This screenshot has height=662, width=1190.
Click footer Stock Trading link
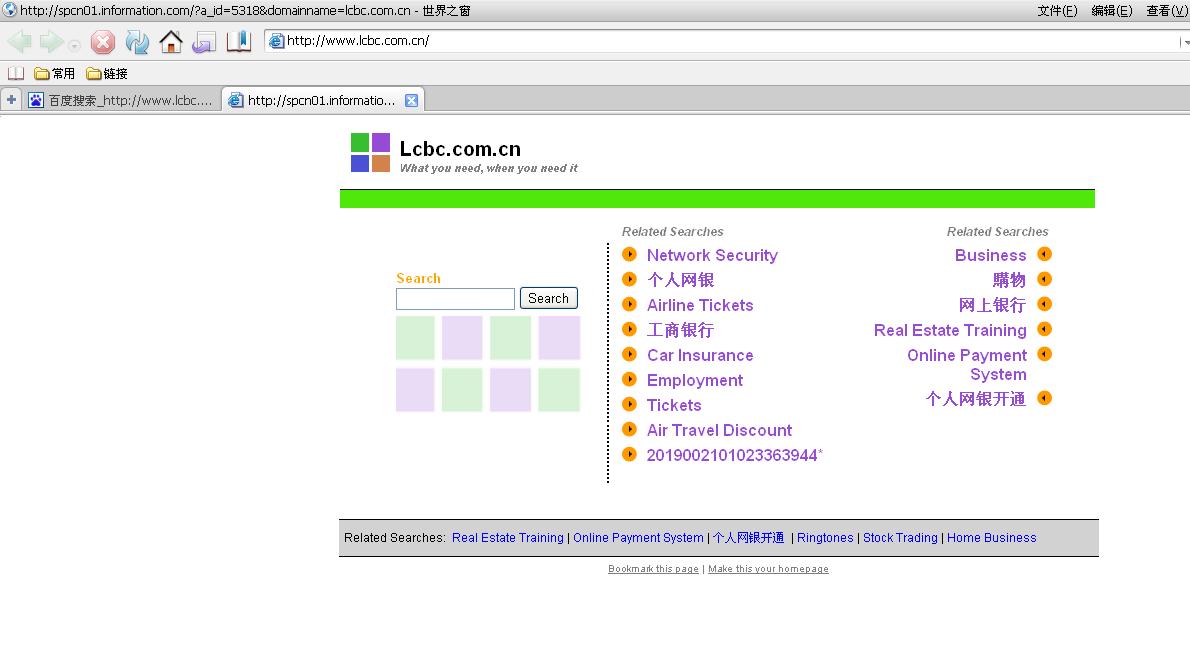900,537
